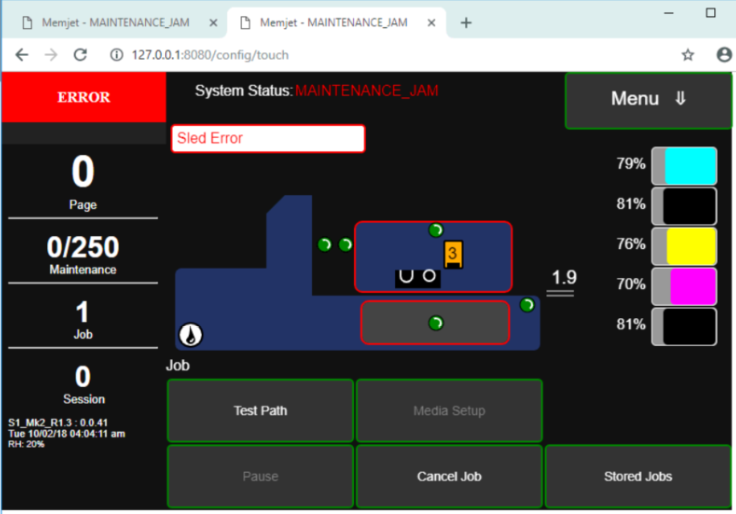The height and width of the screenshot is (514, 736).
Task: Open Stored Jobs
Action: [x=638, y=476]
